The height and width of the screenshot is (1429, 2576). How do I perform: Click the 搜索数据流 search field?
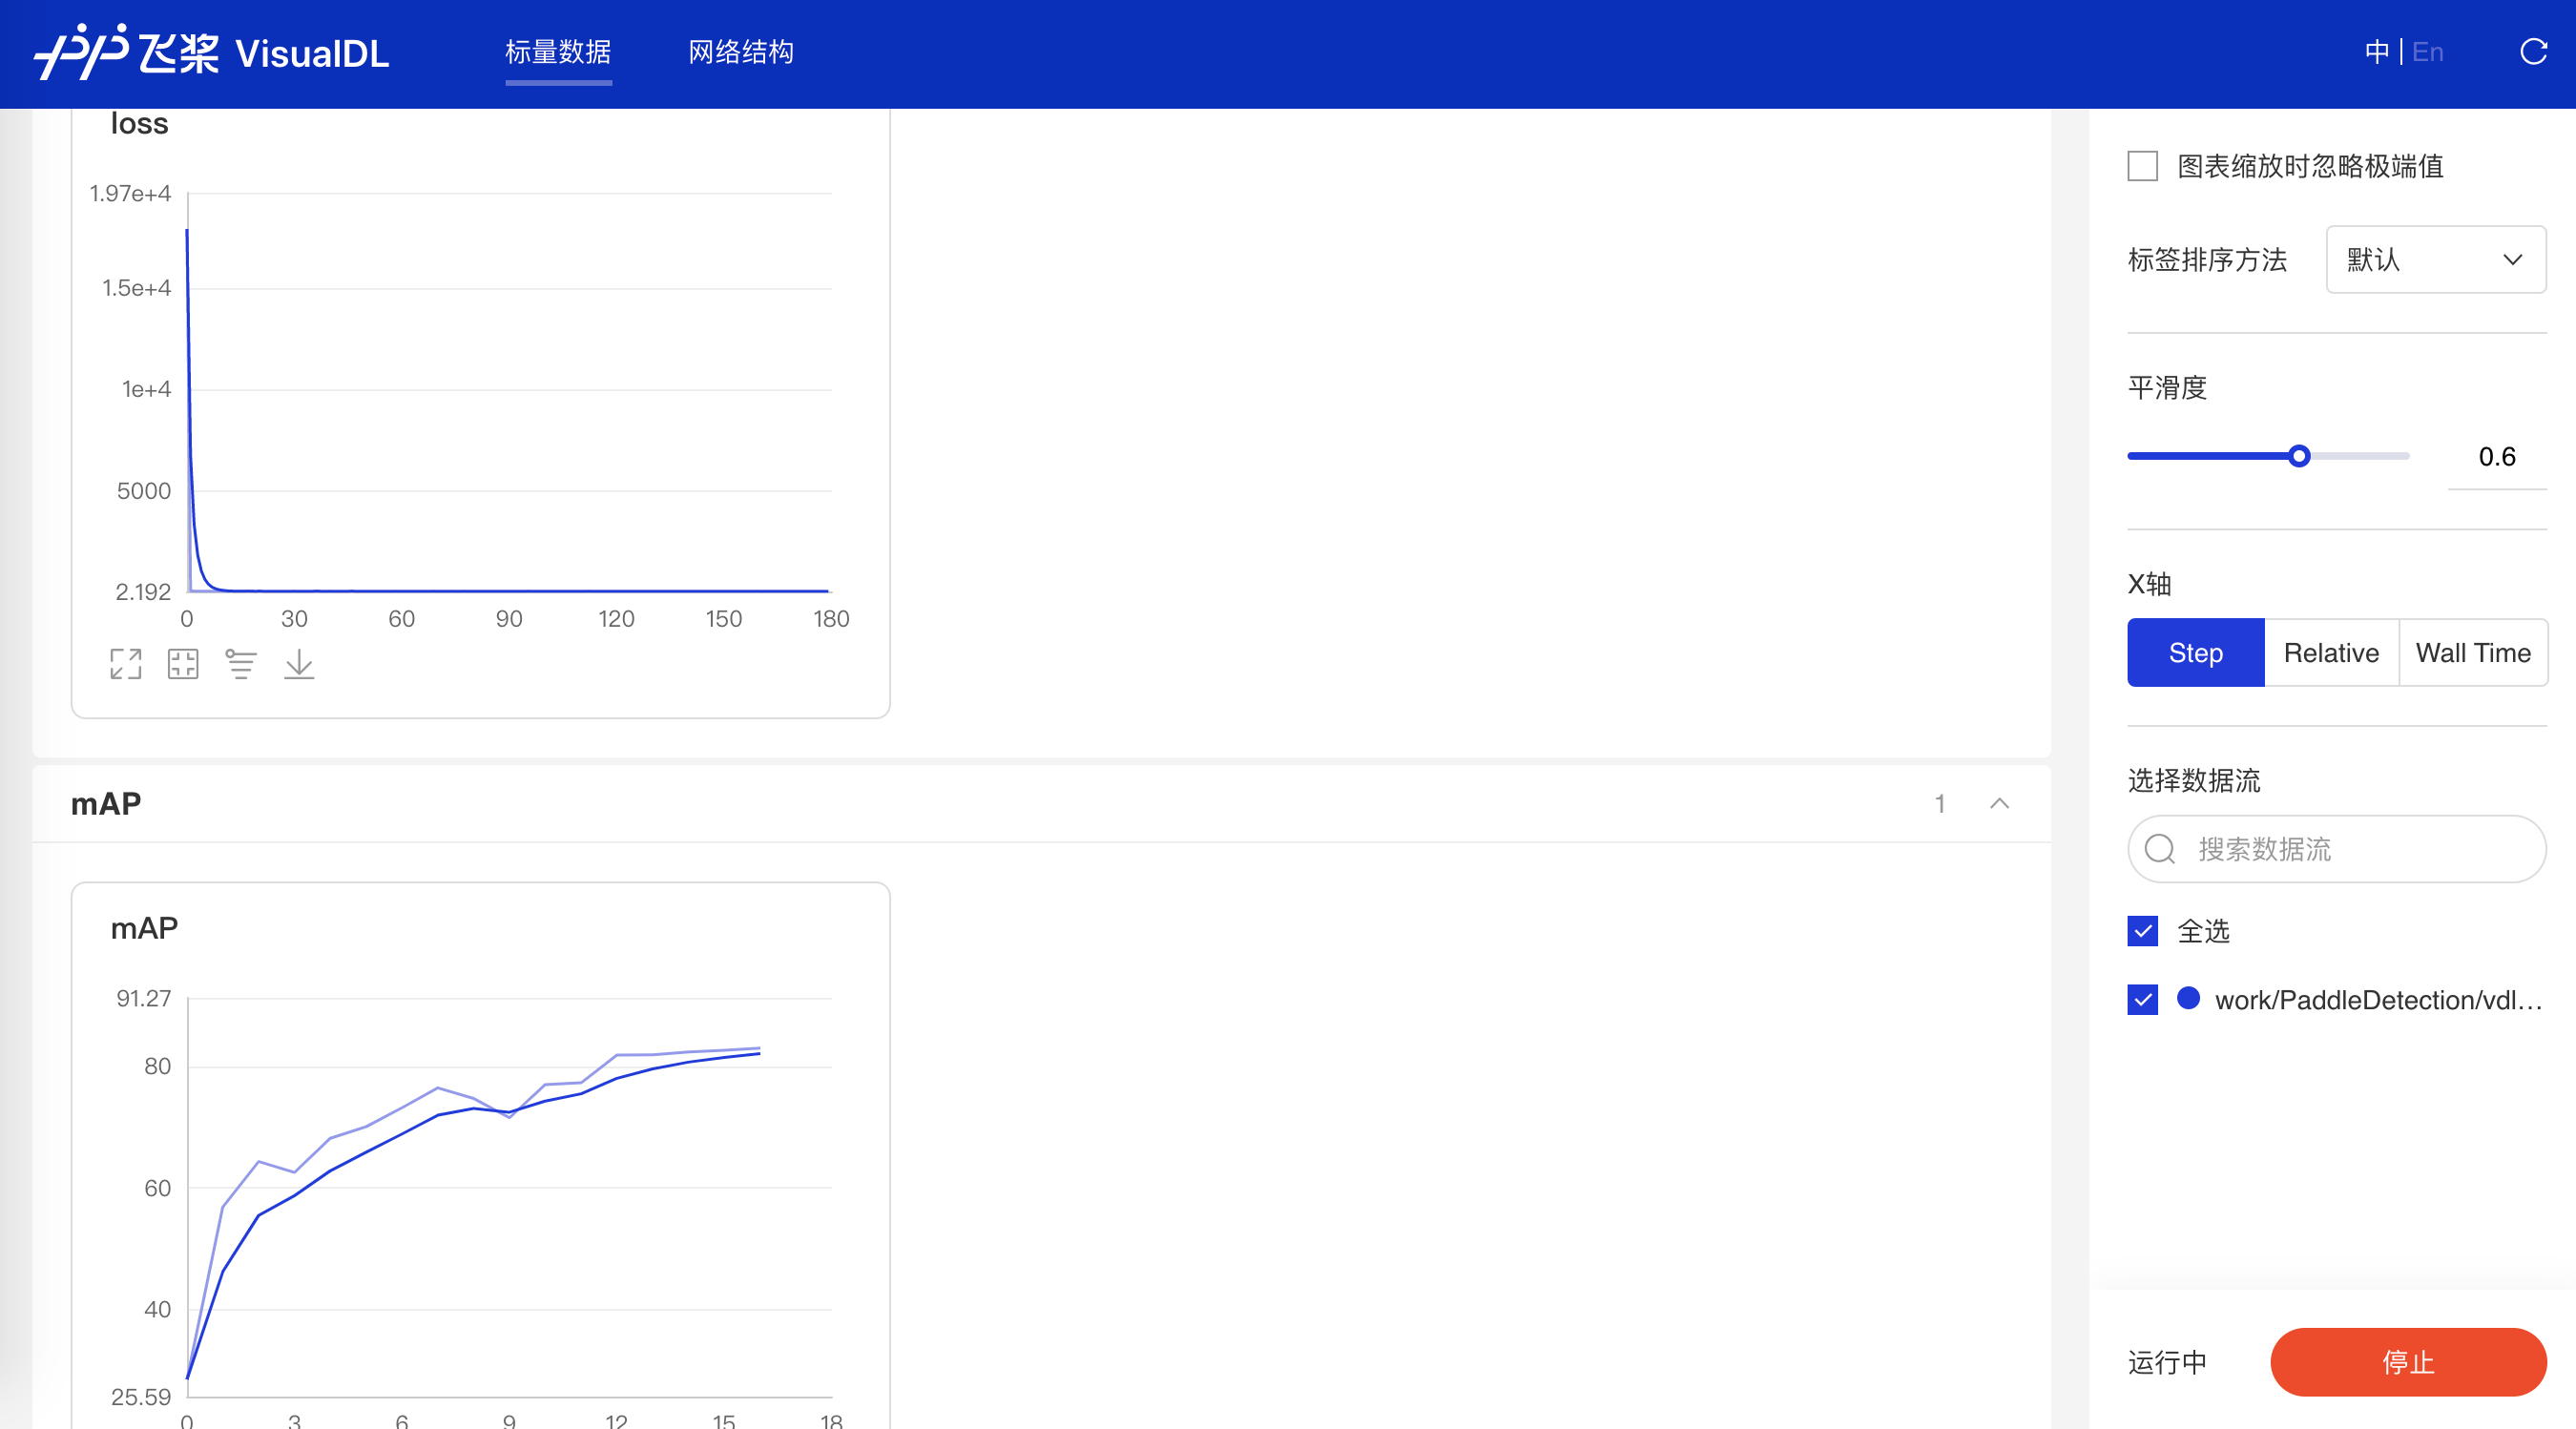2337,849
